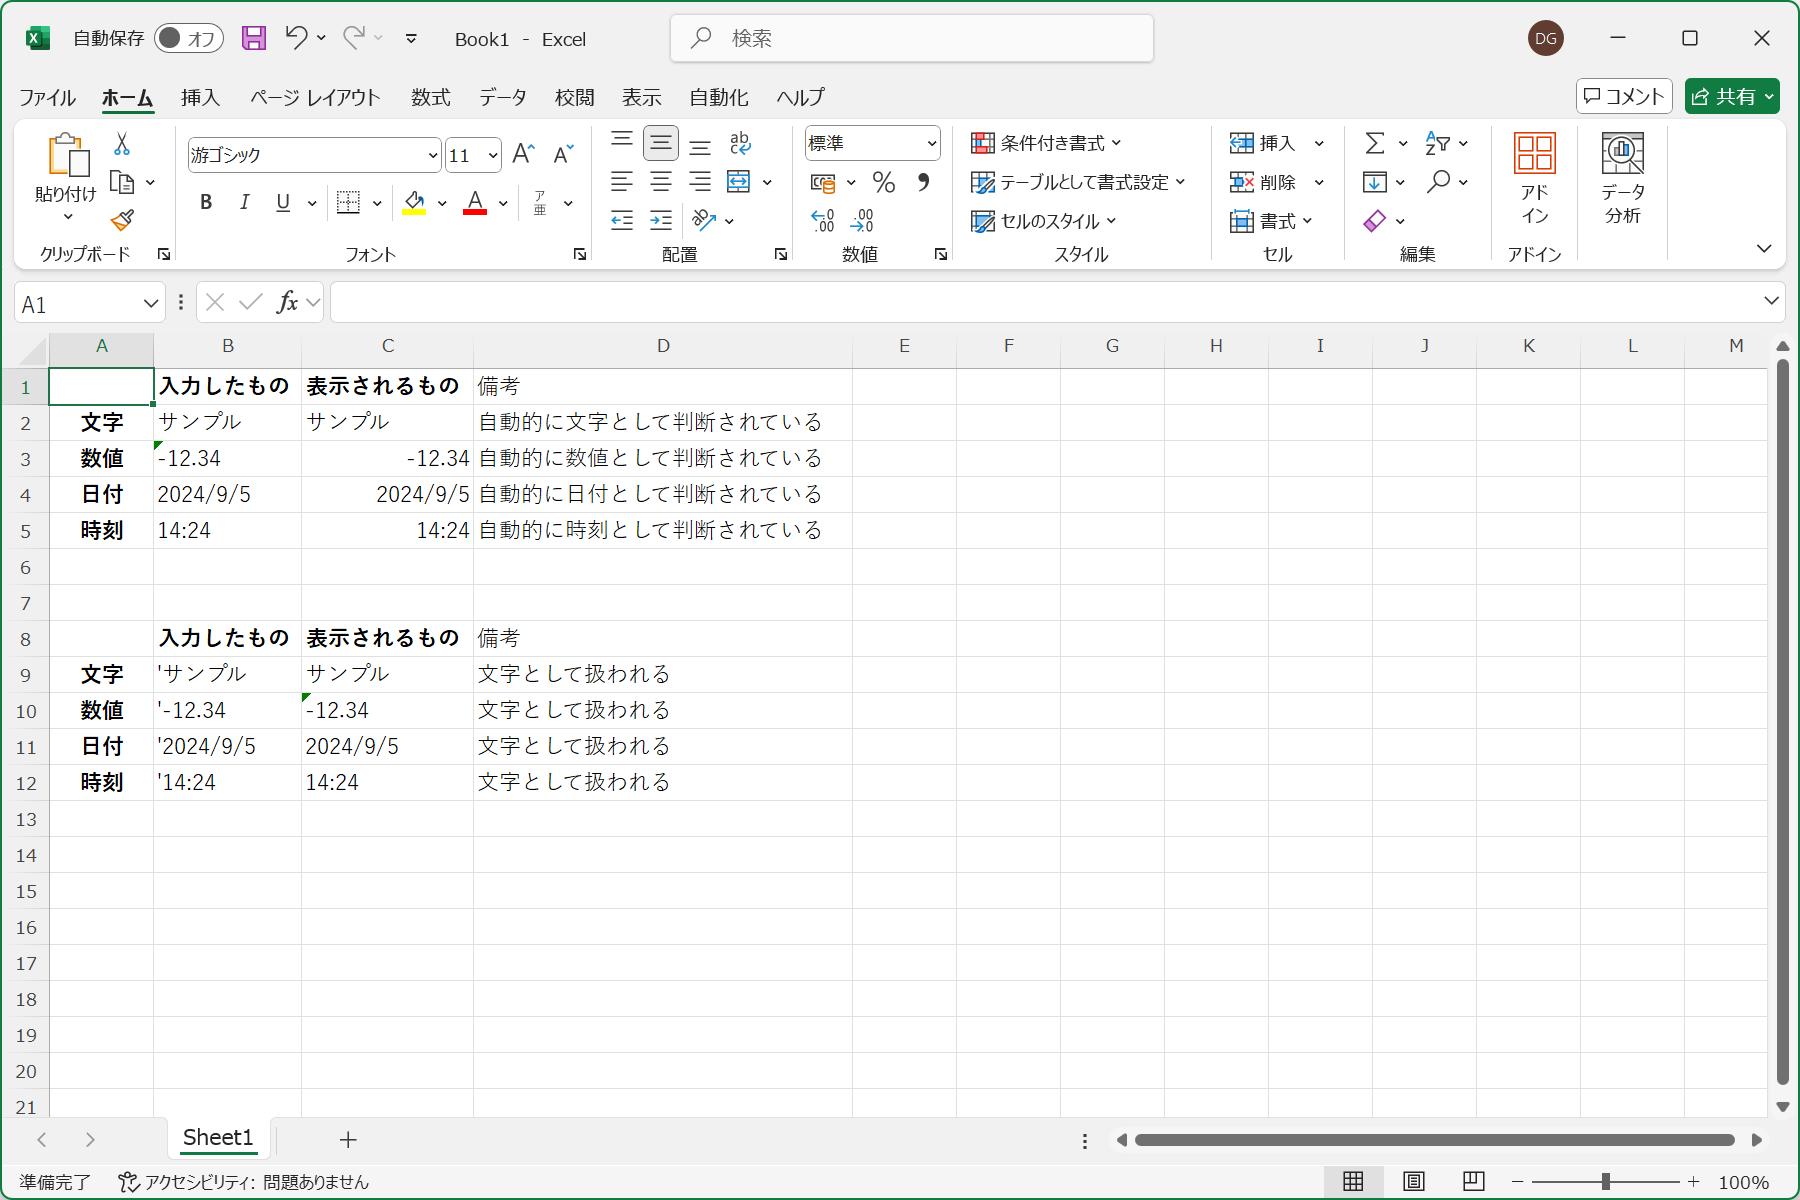Open the Review tab
Image resolution: width=1800 pixels, height=1200 pixels.
click(574, 97)
